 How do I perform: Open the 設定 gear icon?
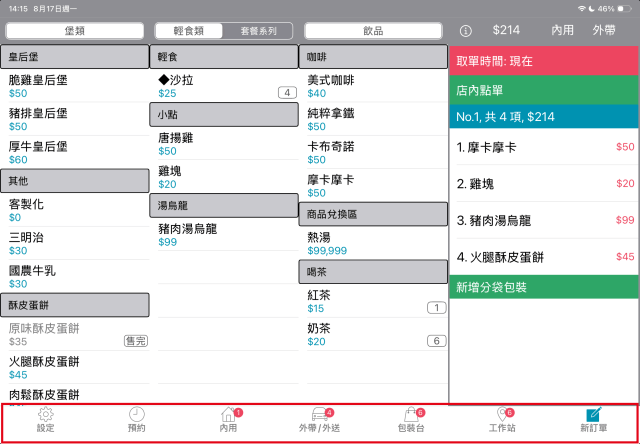click(46, 414)
